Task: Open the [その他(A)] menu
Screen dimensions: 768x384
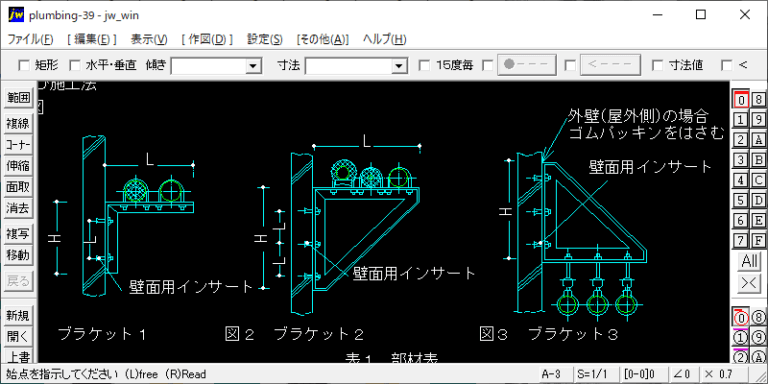Action: click(323, 40)
